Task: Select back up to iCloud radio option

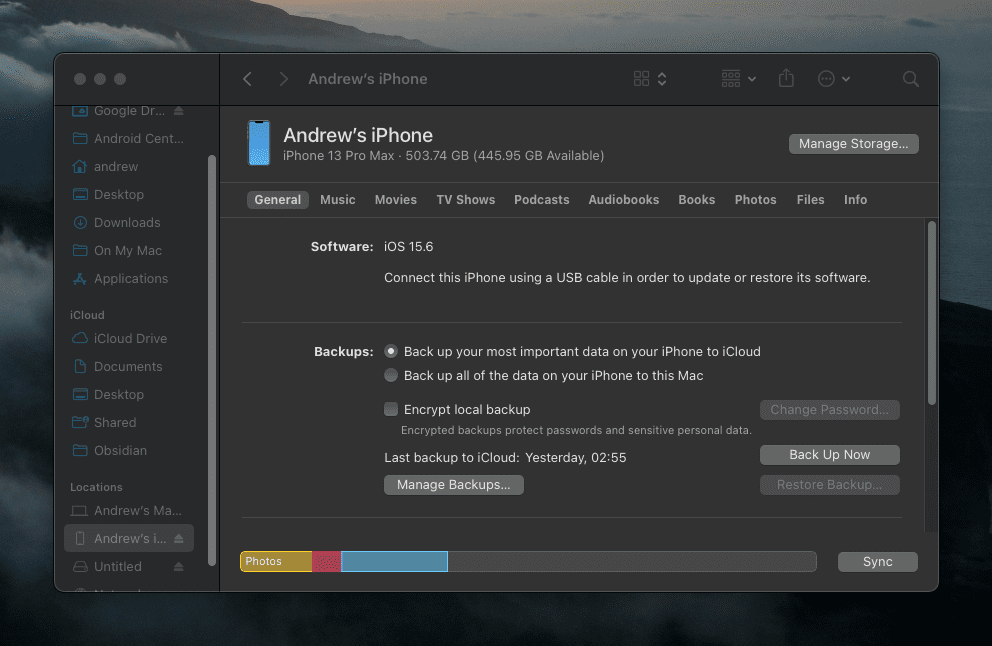Action: point(391,351)
